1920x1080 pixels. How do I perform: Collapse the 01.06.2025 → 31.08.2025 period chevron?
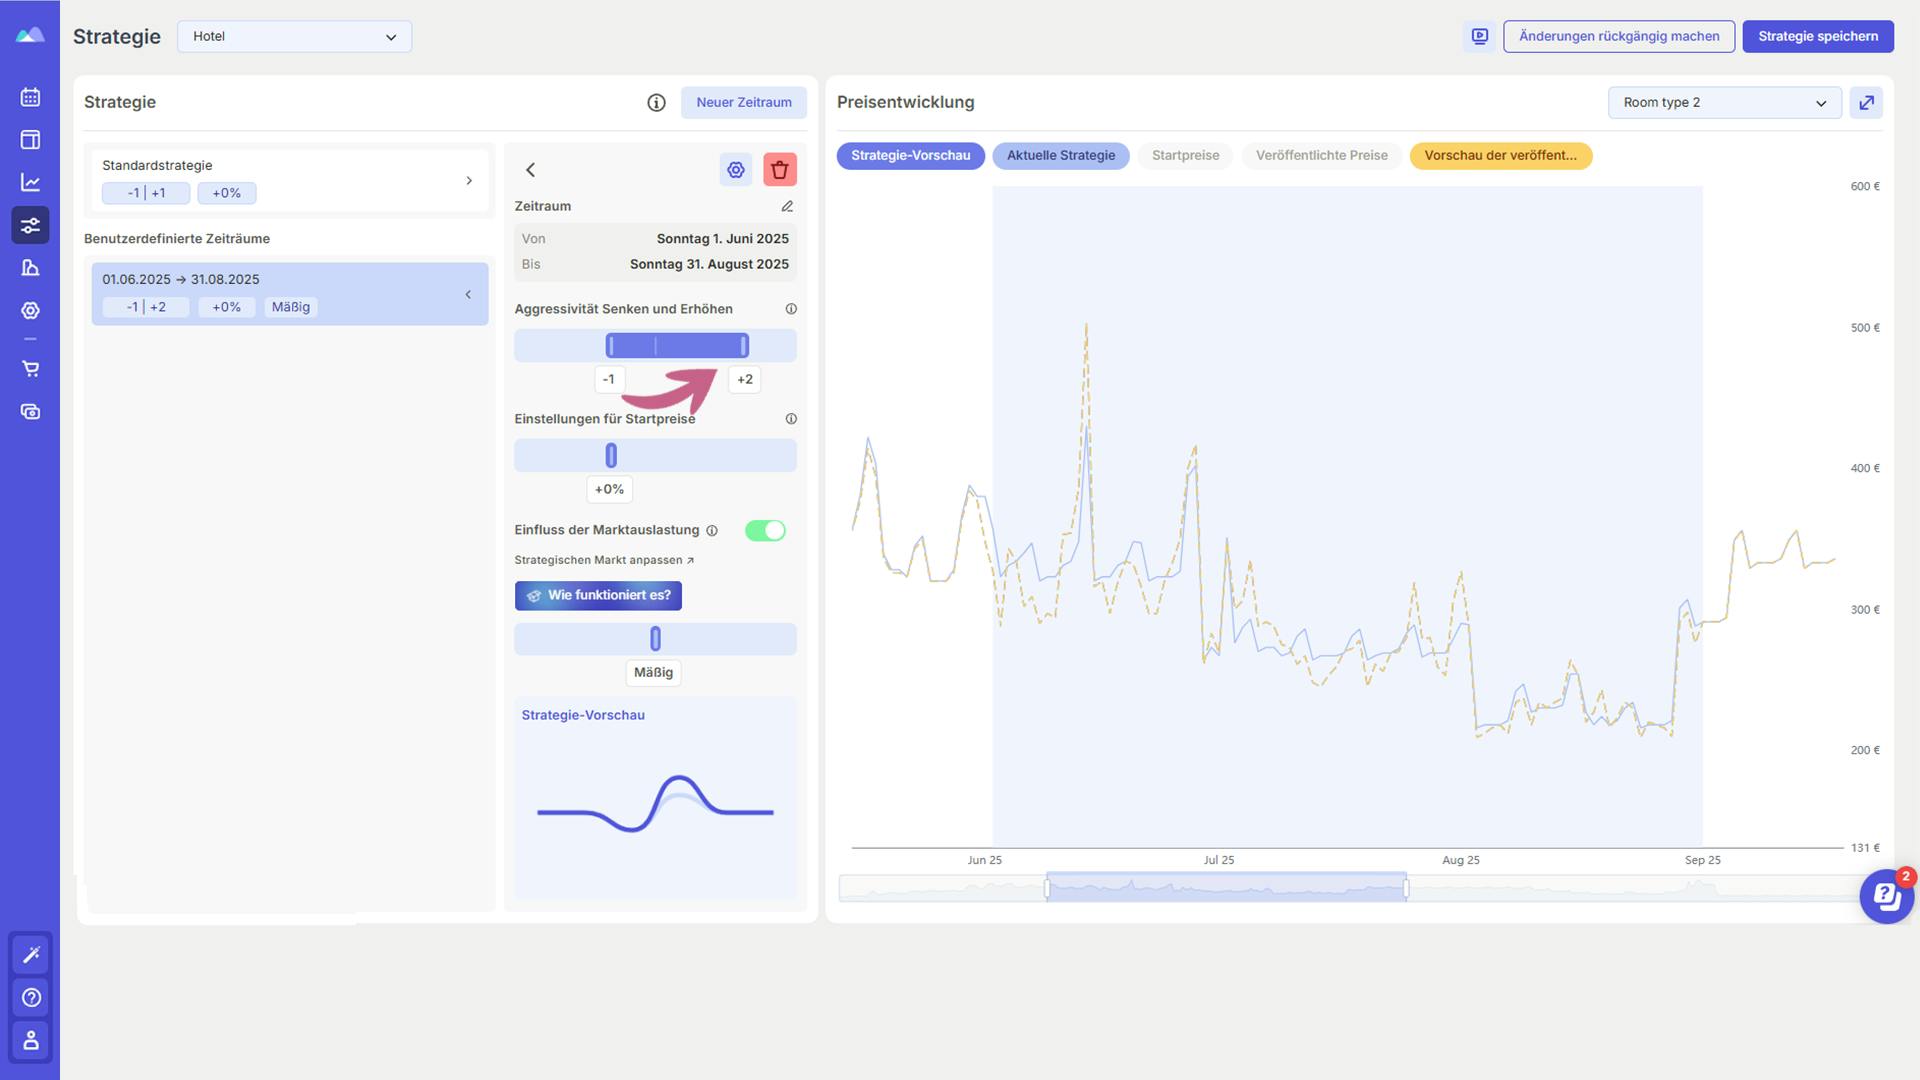tap(468, 294)
